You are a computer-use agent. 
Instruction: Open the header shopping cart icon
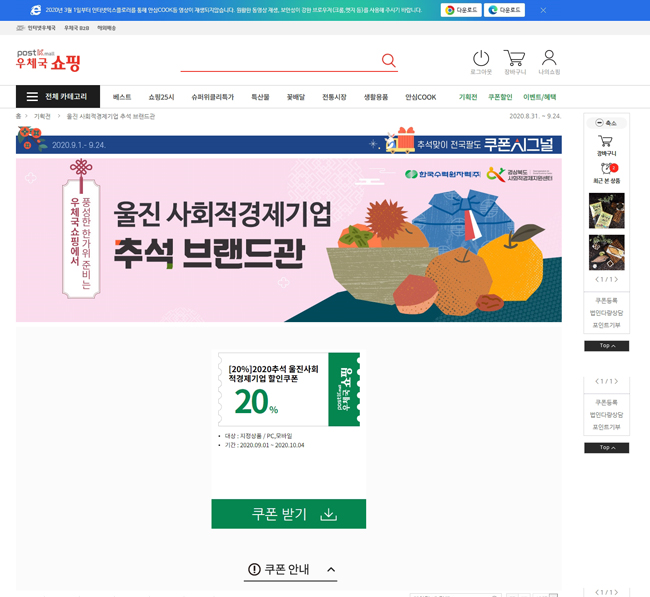[x=514, y=58]
